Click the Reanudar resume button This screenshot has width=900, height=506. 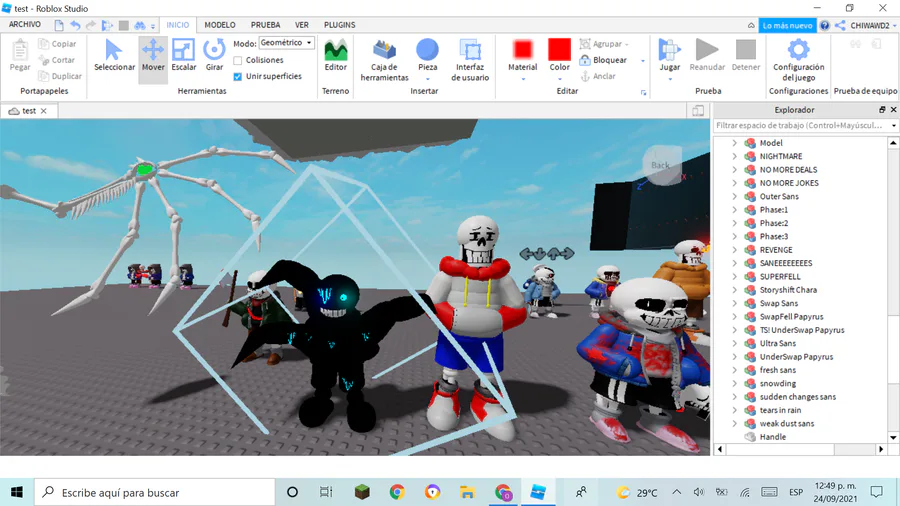tap(707, 56)
